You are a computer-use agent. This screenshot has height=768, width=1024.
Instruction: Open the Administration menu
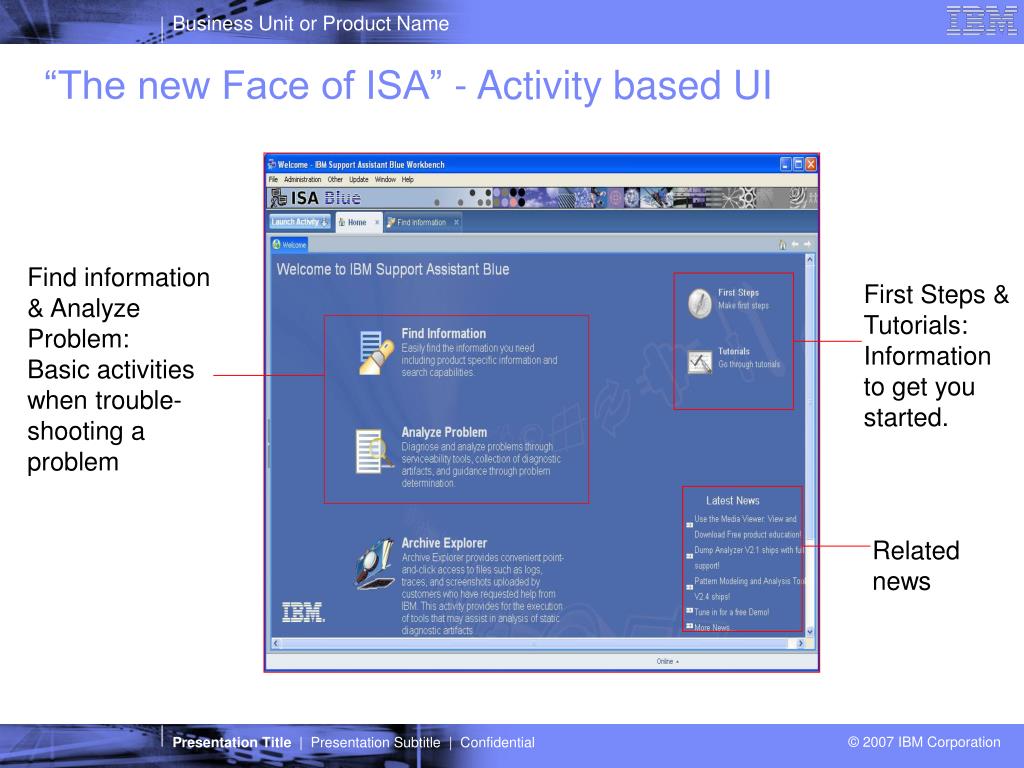point(302,180)
